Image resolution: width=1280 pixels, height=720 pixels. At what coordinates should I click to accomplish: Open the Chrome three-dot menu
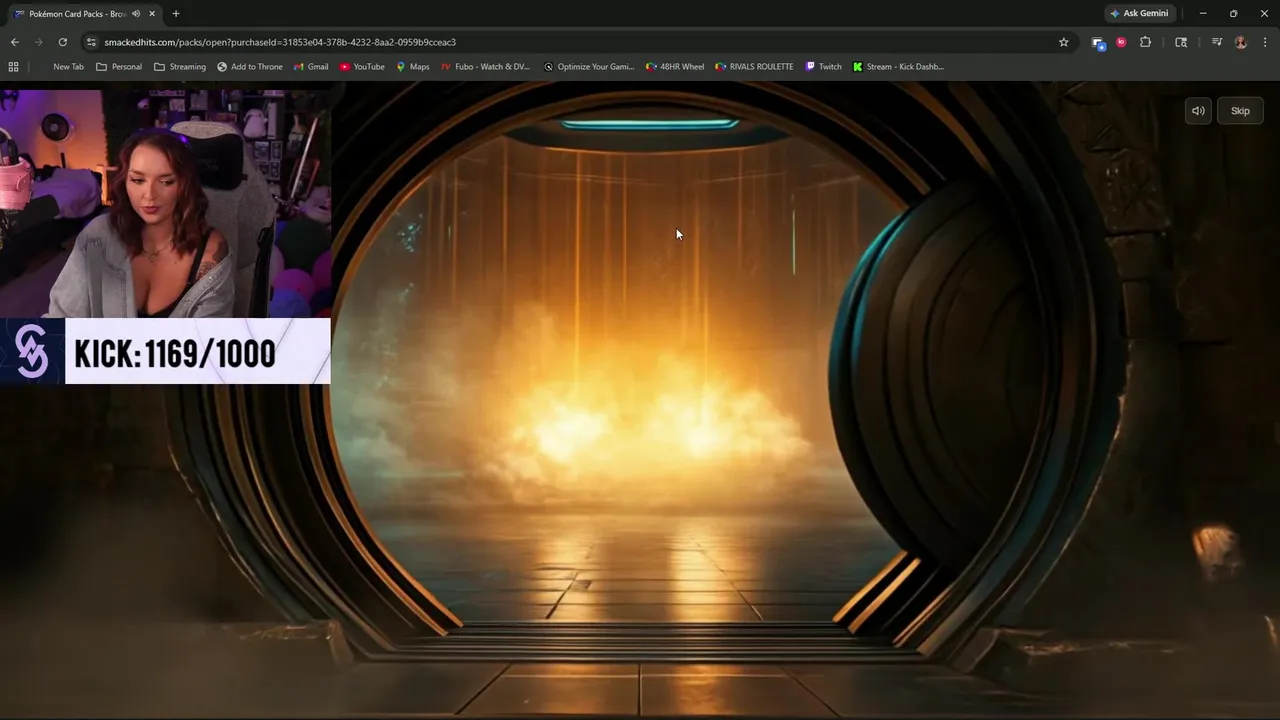tap(1265, 42)
